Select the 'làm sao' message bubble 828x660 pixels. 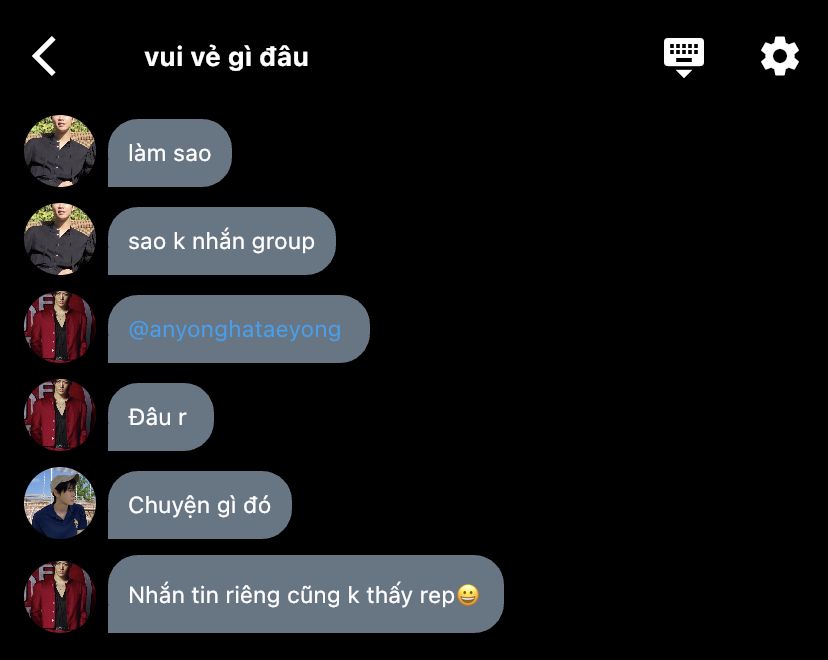170,153
